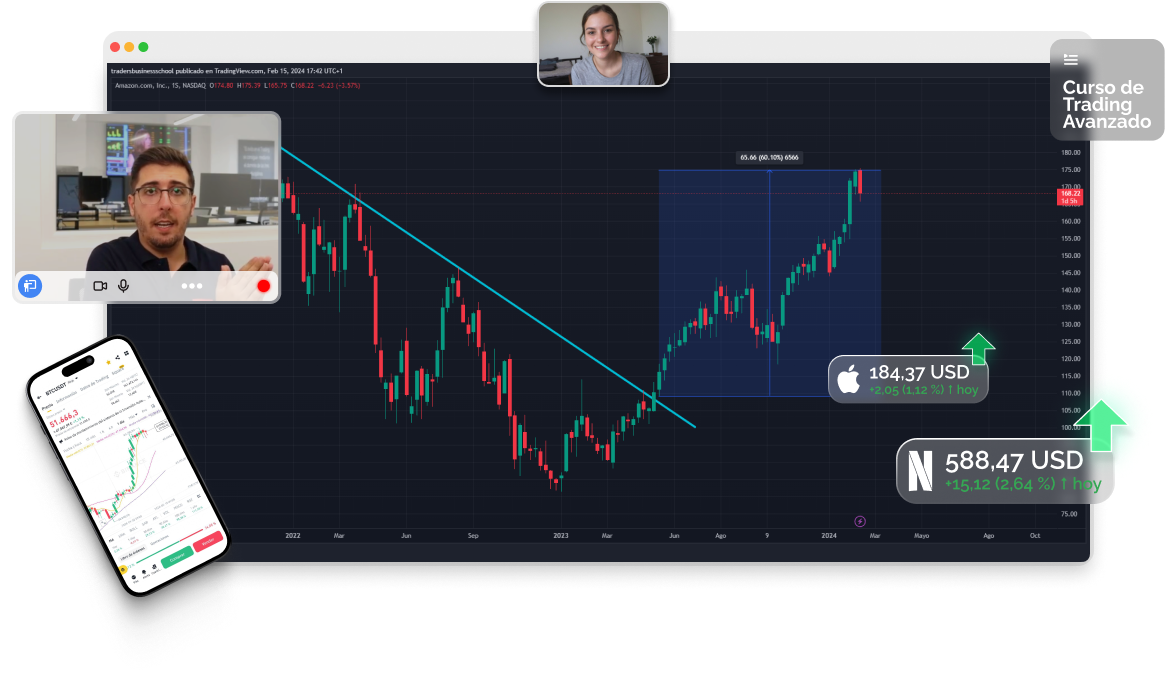The image size is (1165, 689).
Task: Toggle the camera off in the video call controls
Action: pyautogui.click(x=100, y=286)
